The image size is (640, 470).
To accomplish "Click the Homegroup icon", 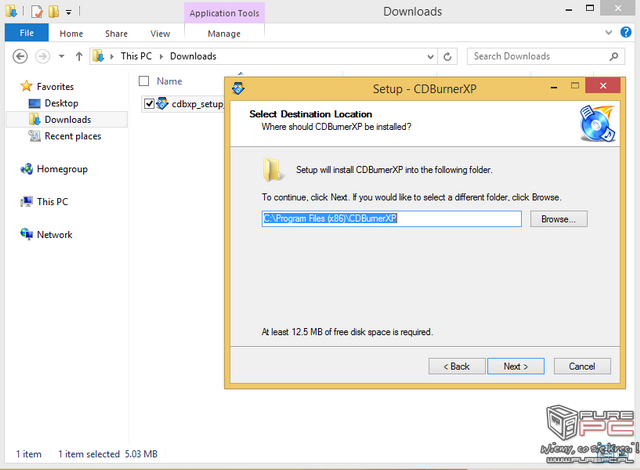I will pos(27,168).
